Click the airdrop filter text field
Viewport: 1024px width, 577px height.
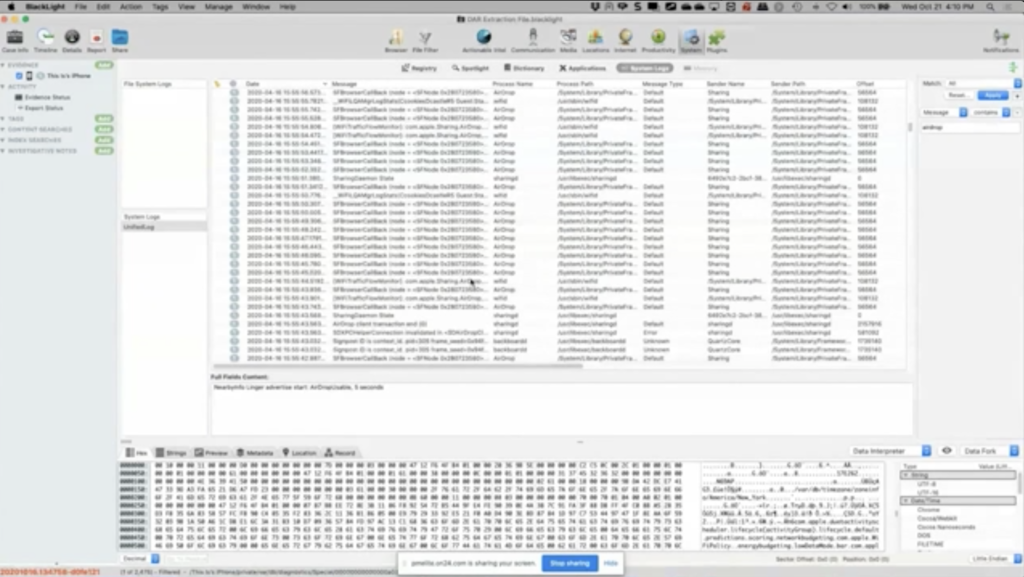pyautogui.click(x=970, y=127)
